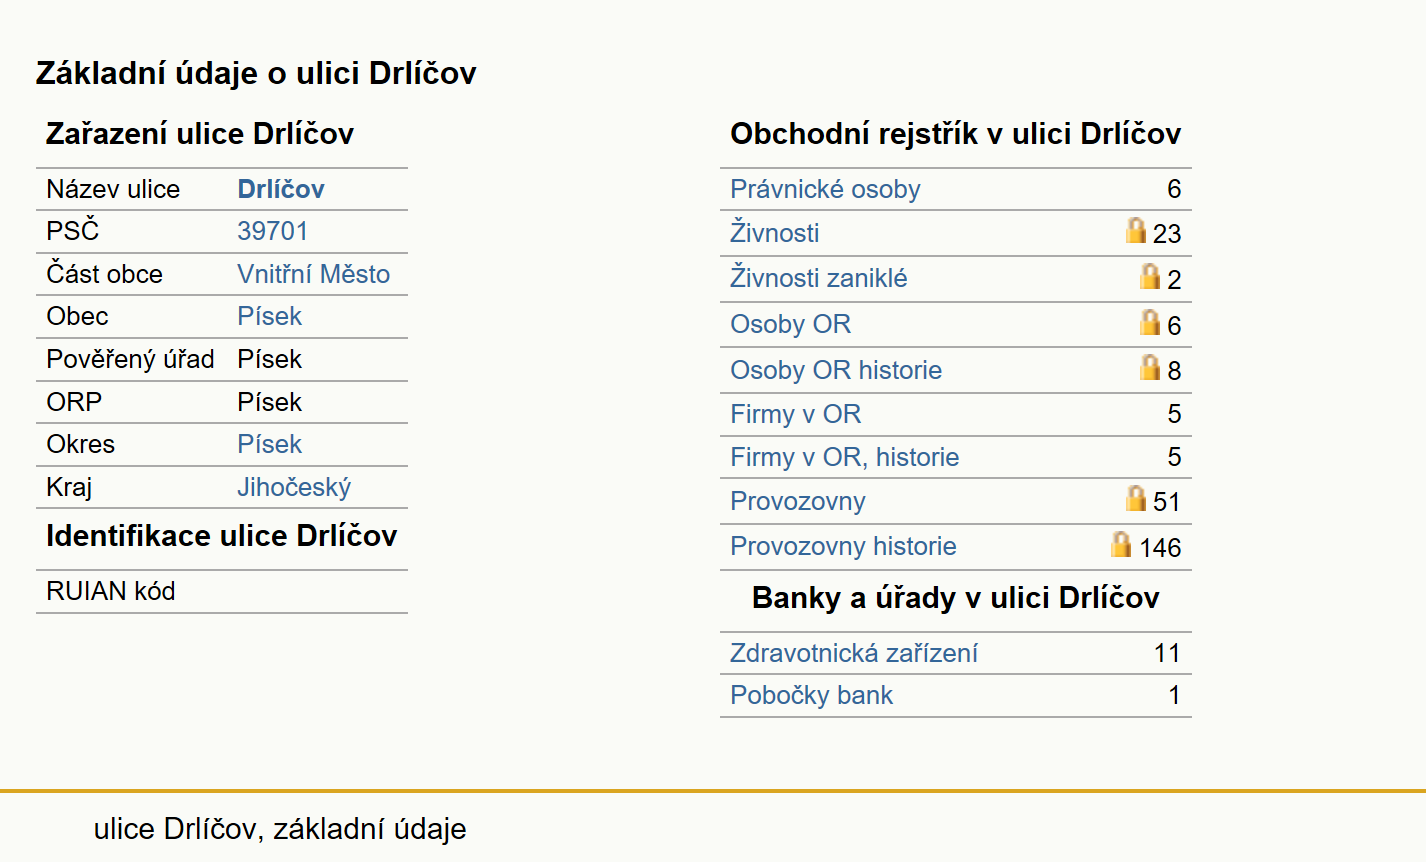View the Provozovny historie link
Screen dimensions: 1426x862
tap(843, 546)
